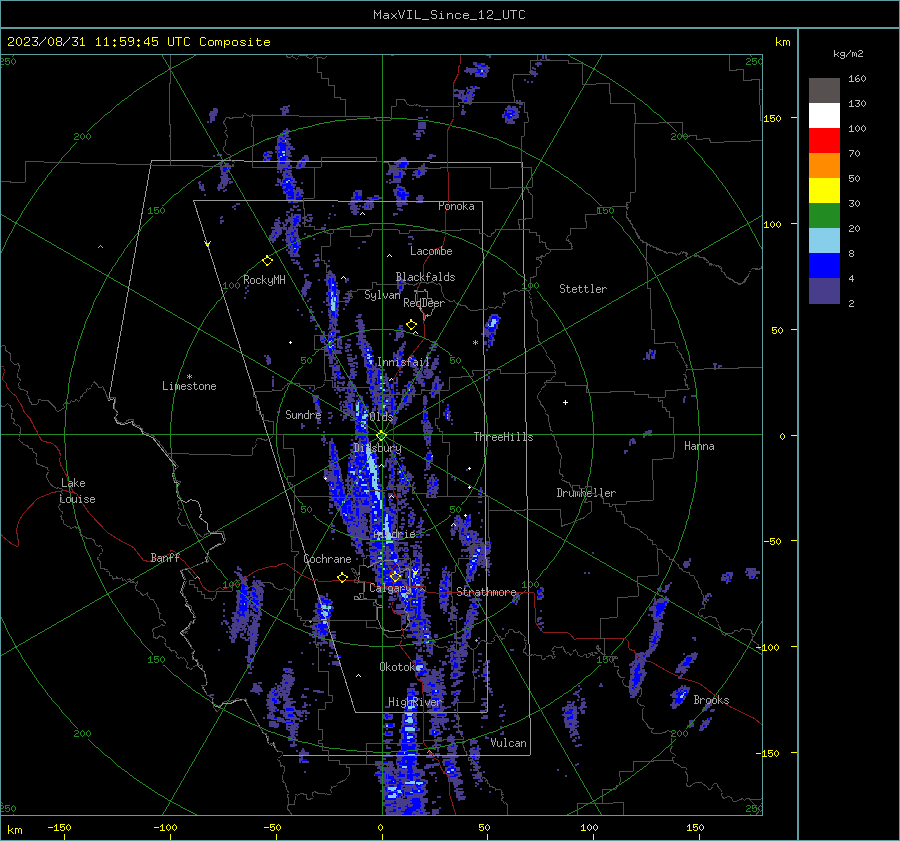Click the Okotoks city label

(401, 666)
